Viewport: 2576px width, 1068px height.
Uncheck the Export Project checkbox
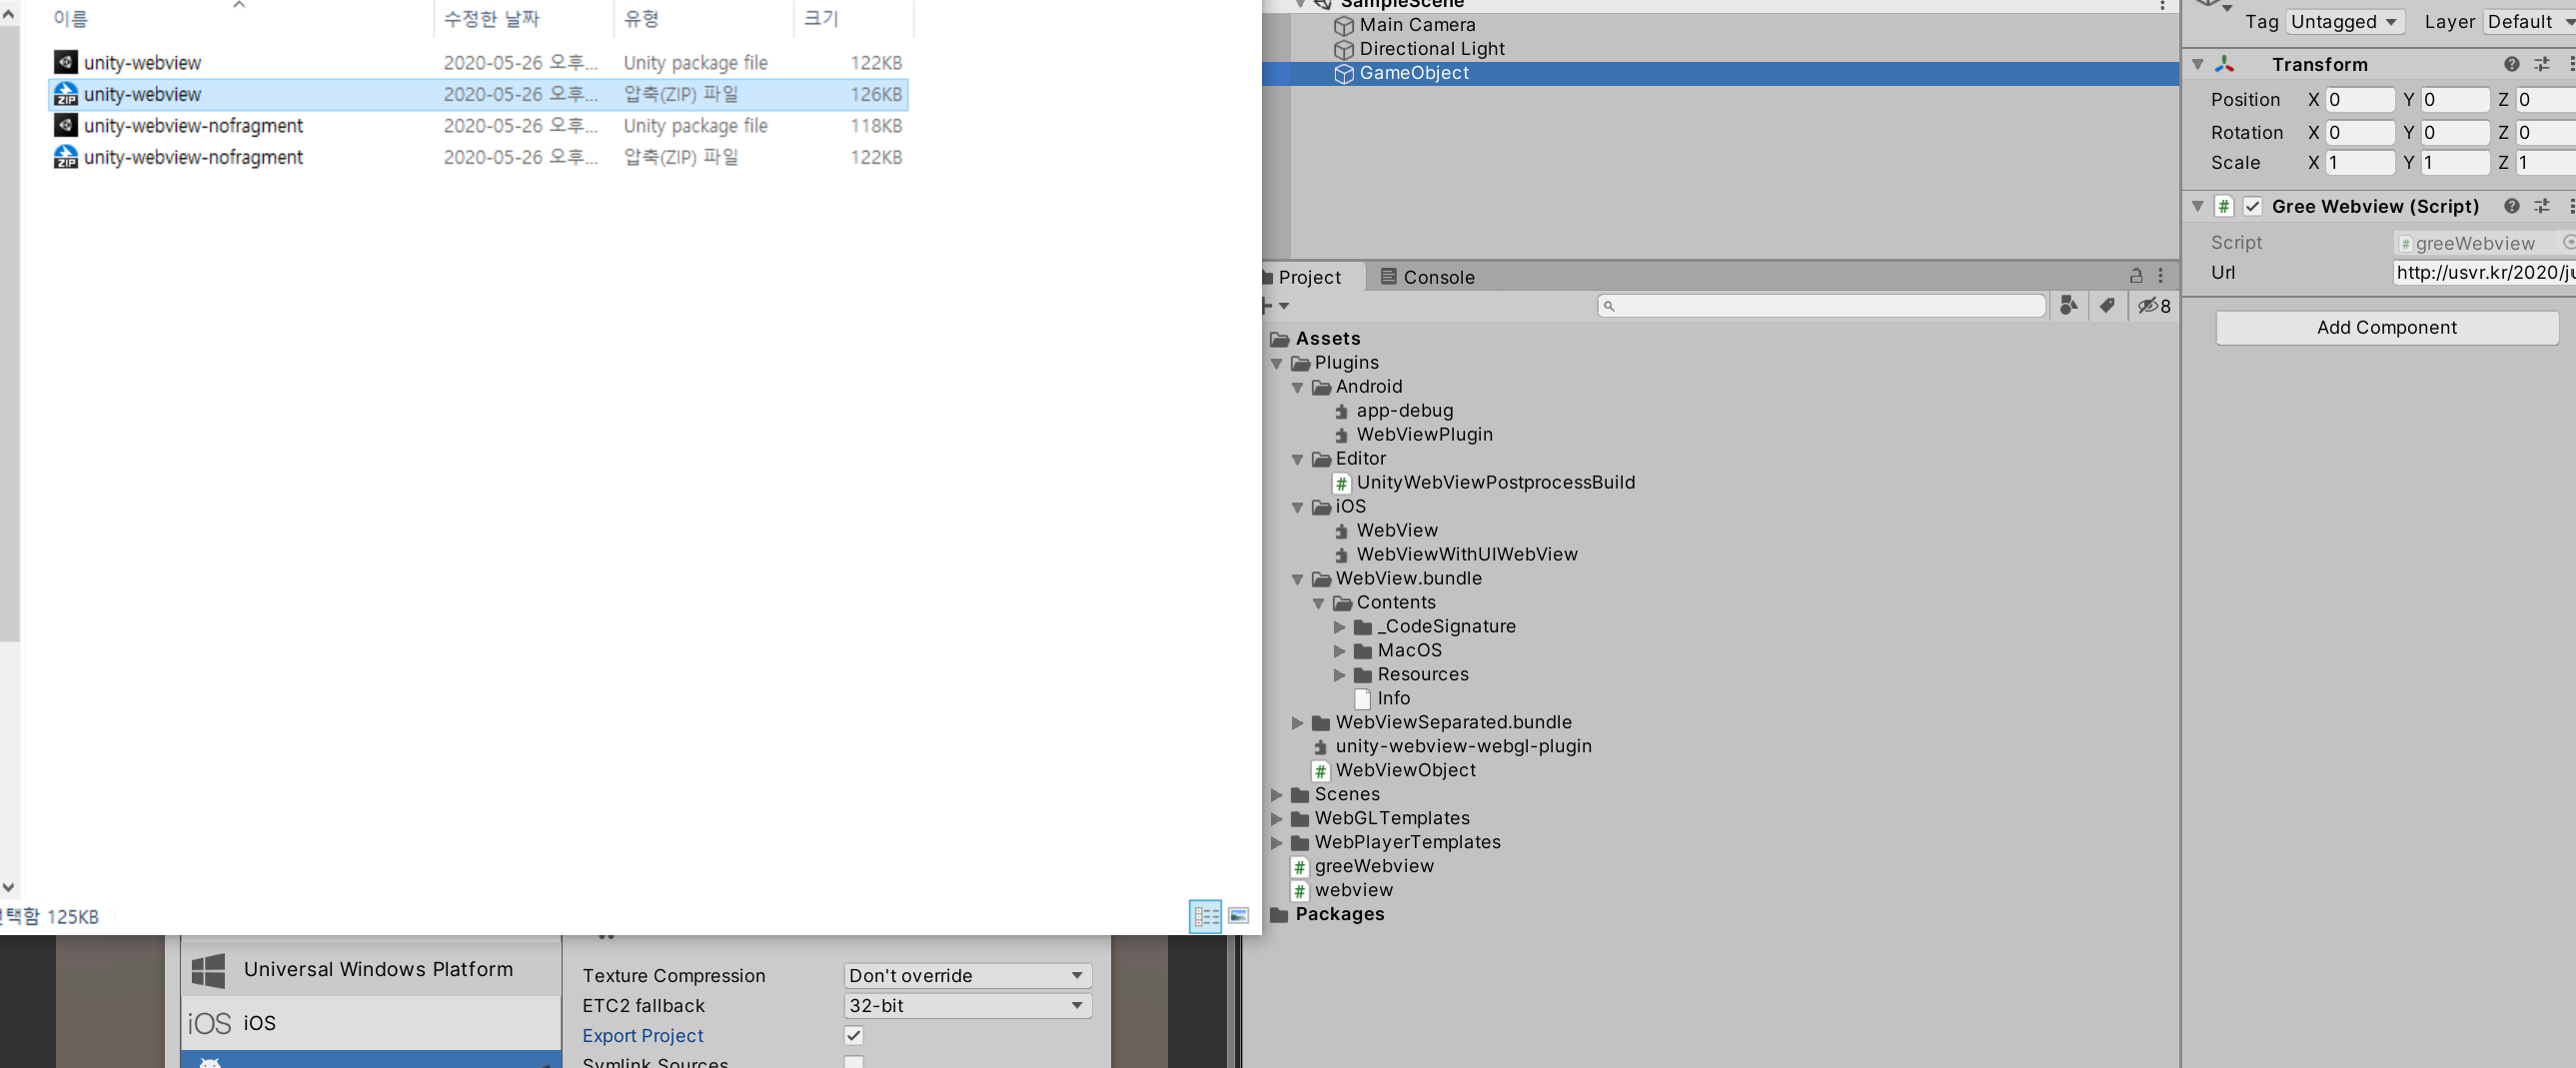853,1036
